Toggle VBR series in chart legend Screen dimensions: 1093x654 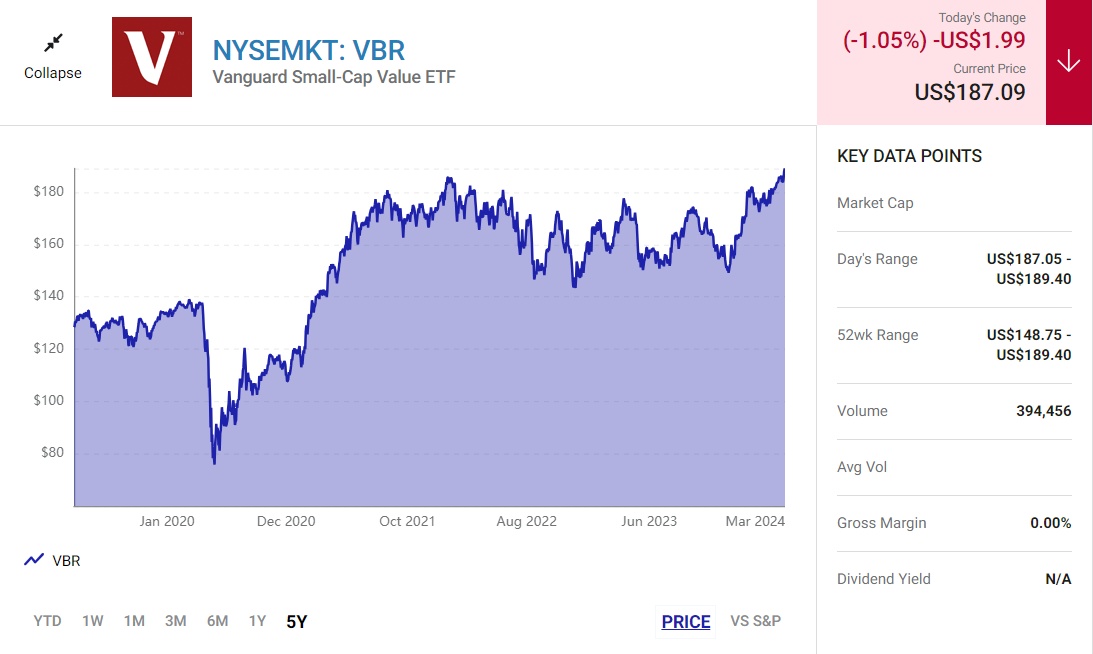coord(66,561)
